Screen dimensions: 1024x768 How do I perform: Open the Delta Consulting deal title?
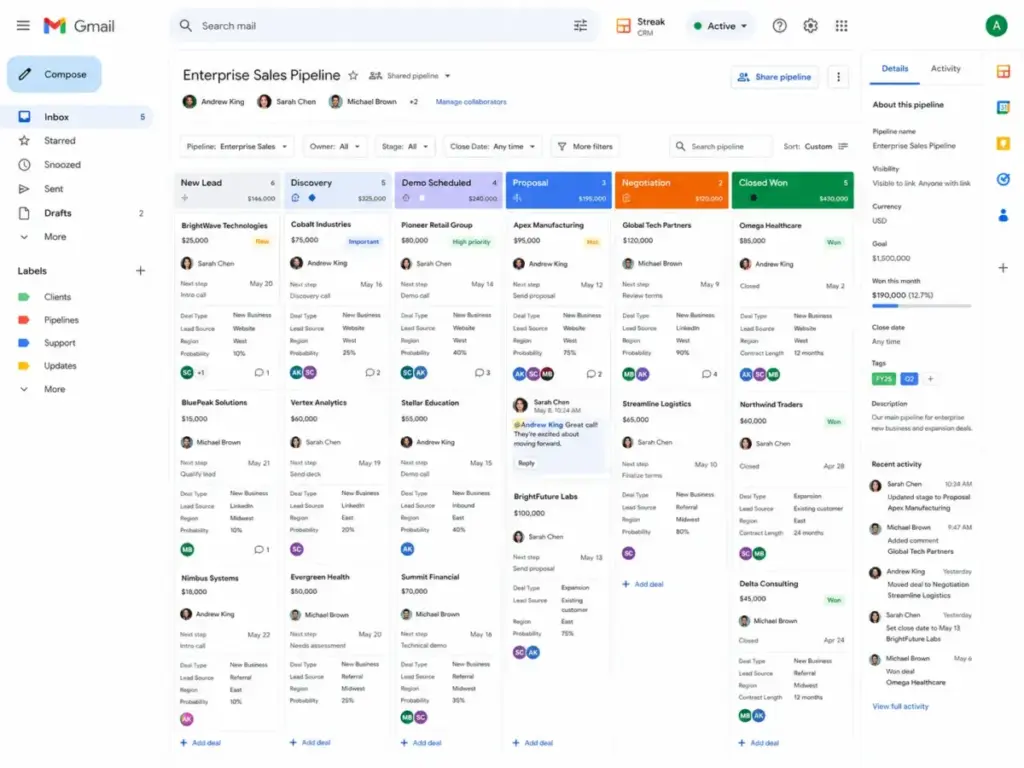pyautogui.click(x=769, y=584)
